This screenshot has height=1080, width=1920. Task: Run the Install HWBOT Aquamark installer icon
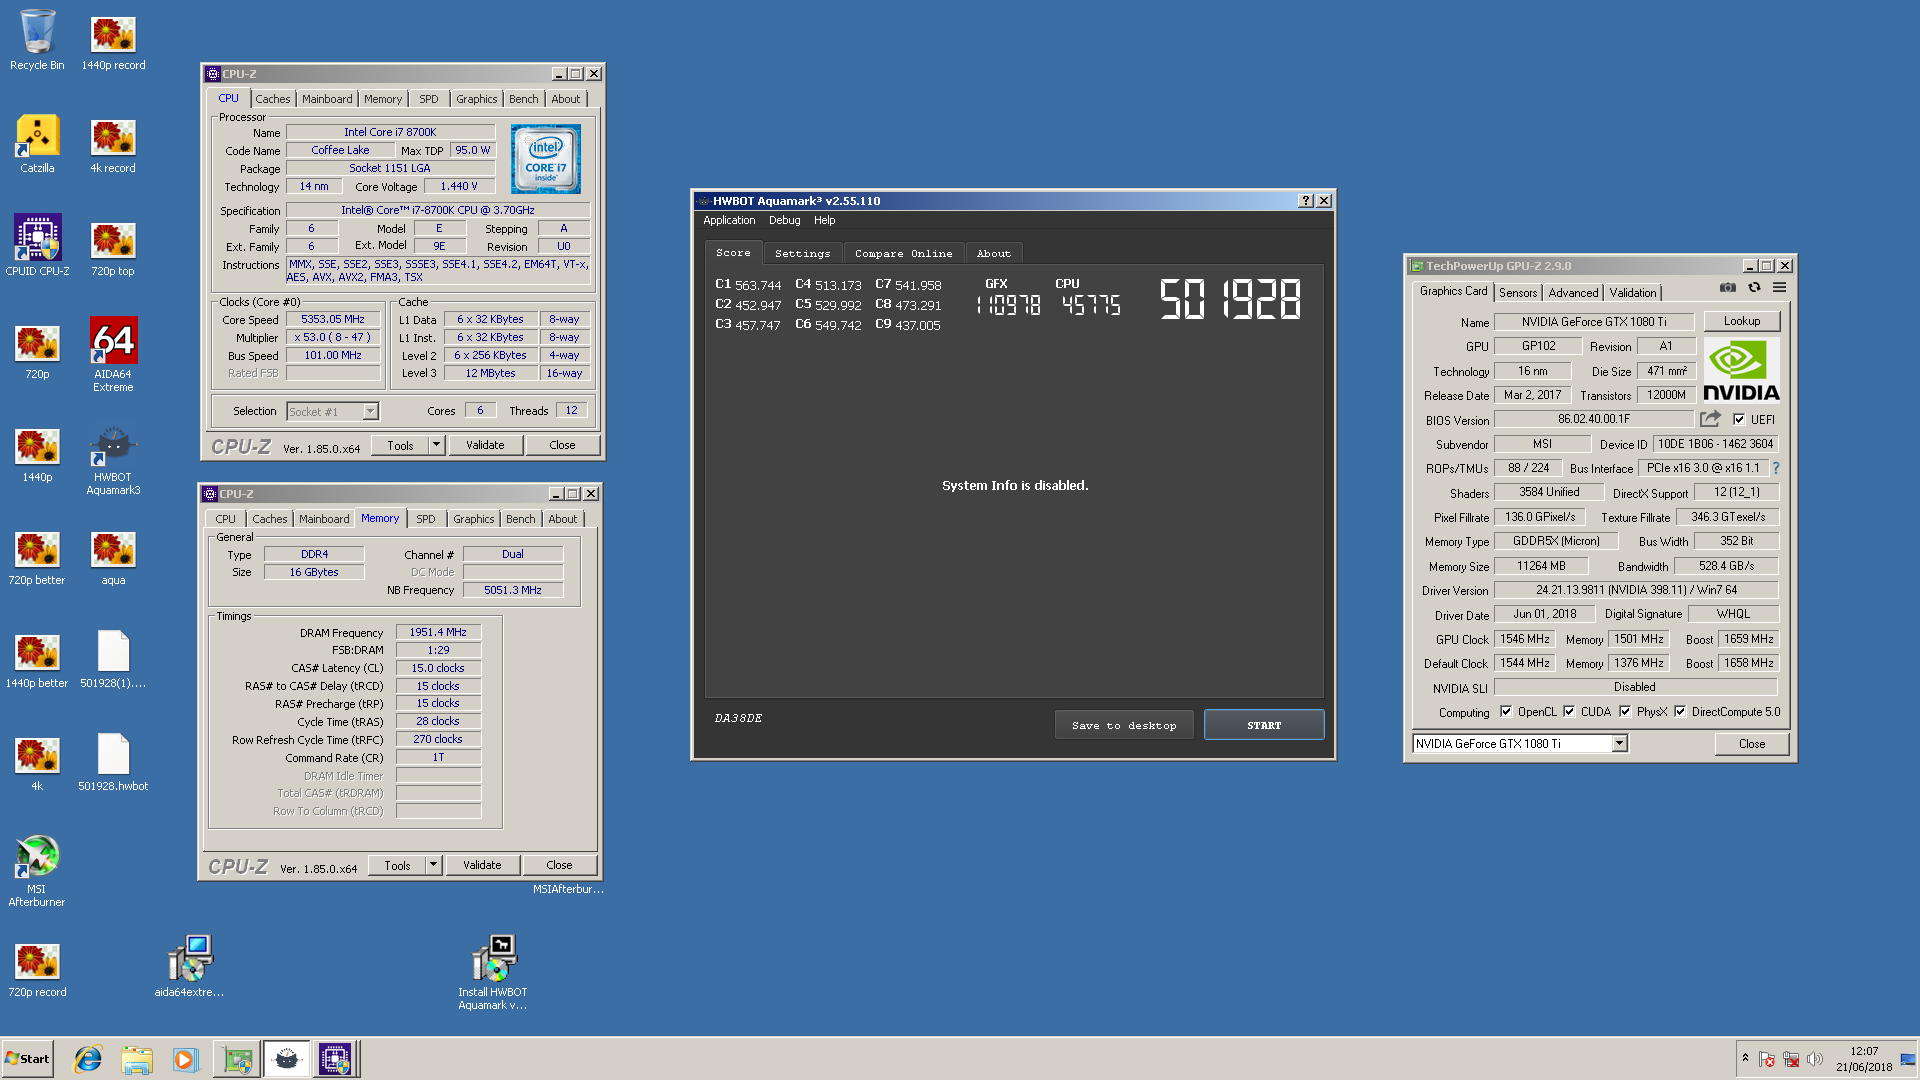click(493, 972)
